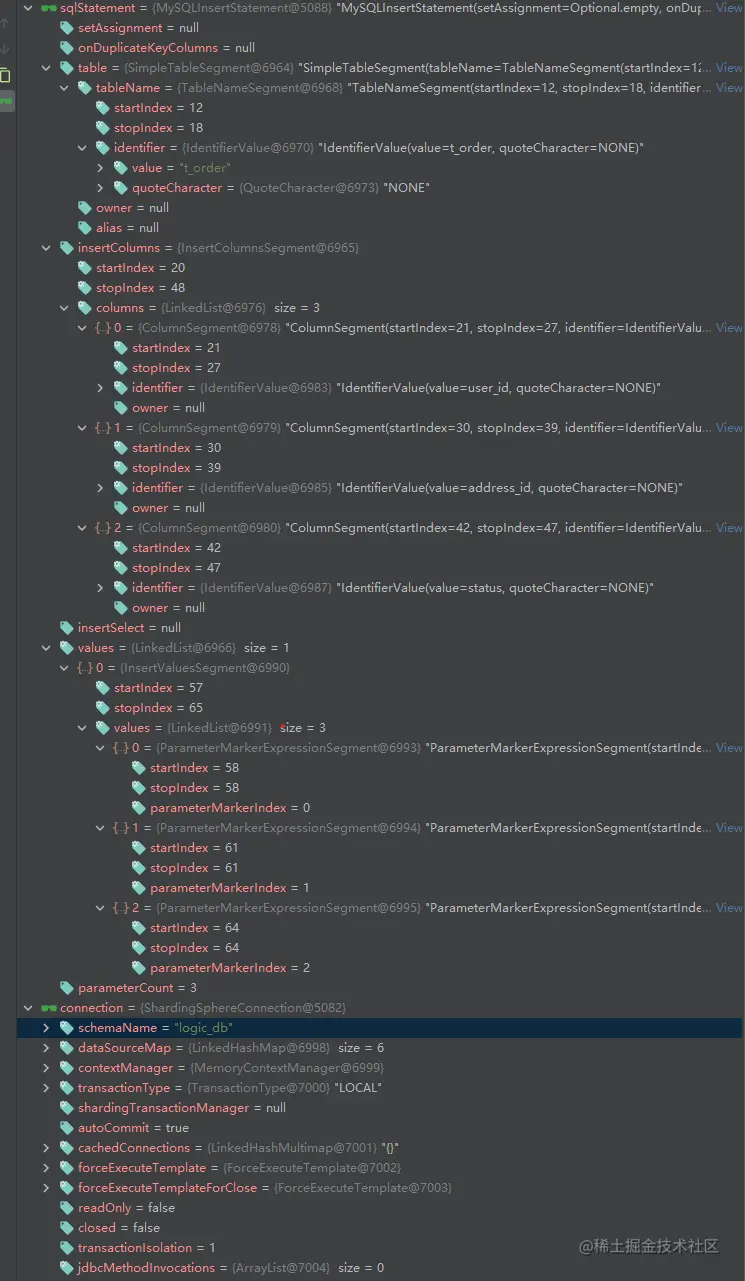Click the up arrow in left gutter
Screen dimensions: 745x1281
click(5, 21)
